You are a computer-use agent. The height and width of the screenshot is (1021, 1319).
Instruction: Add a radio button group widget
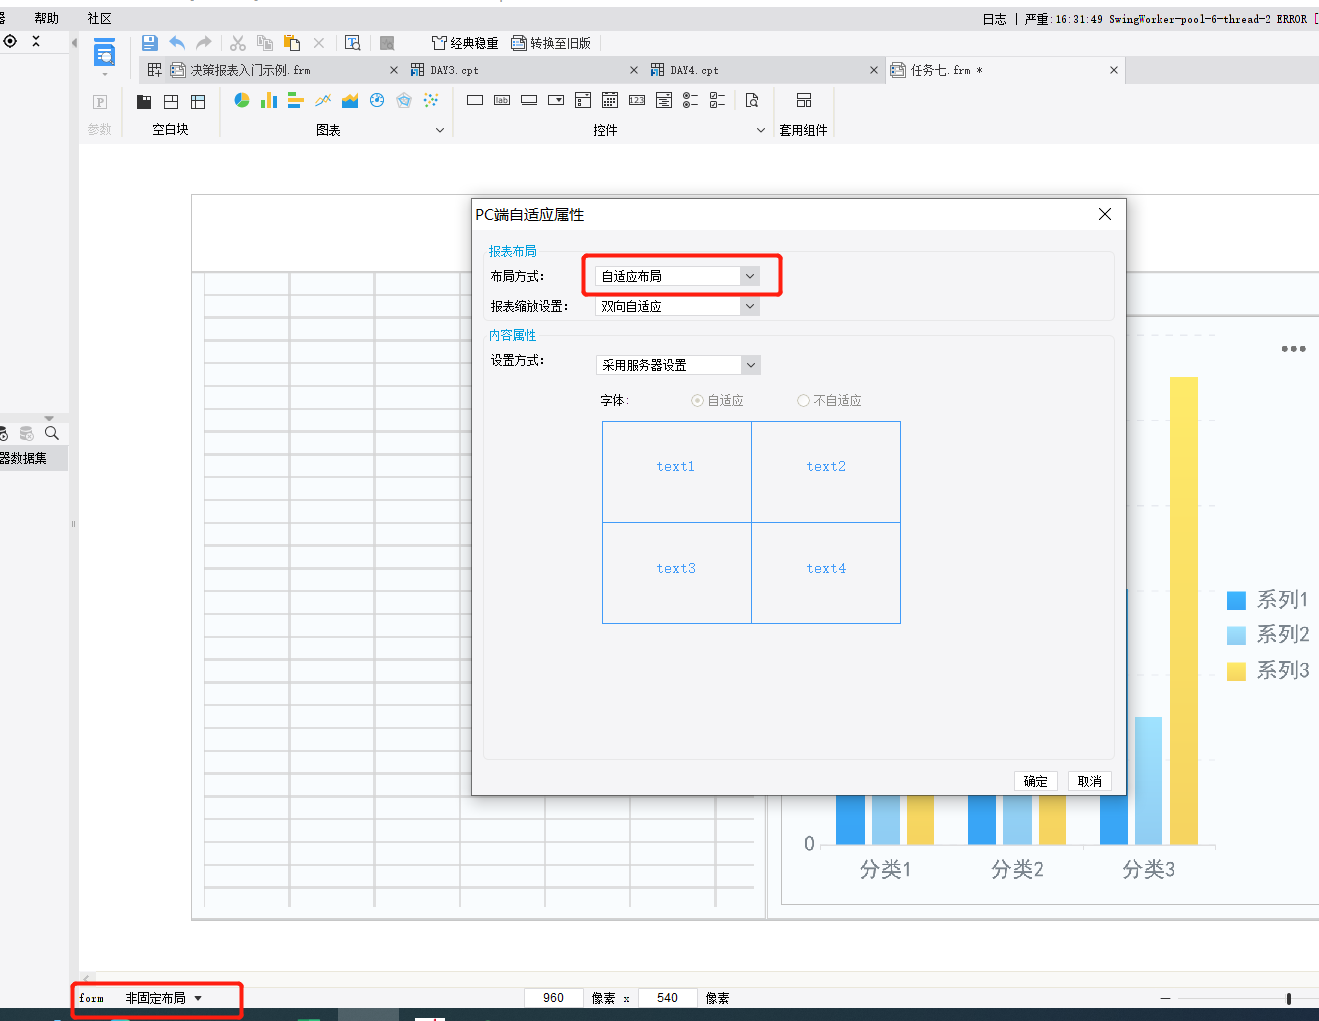click(691, 100)
